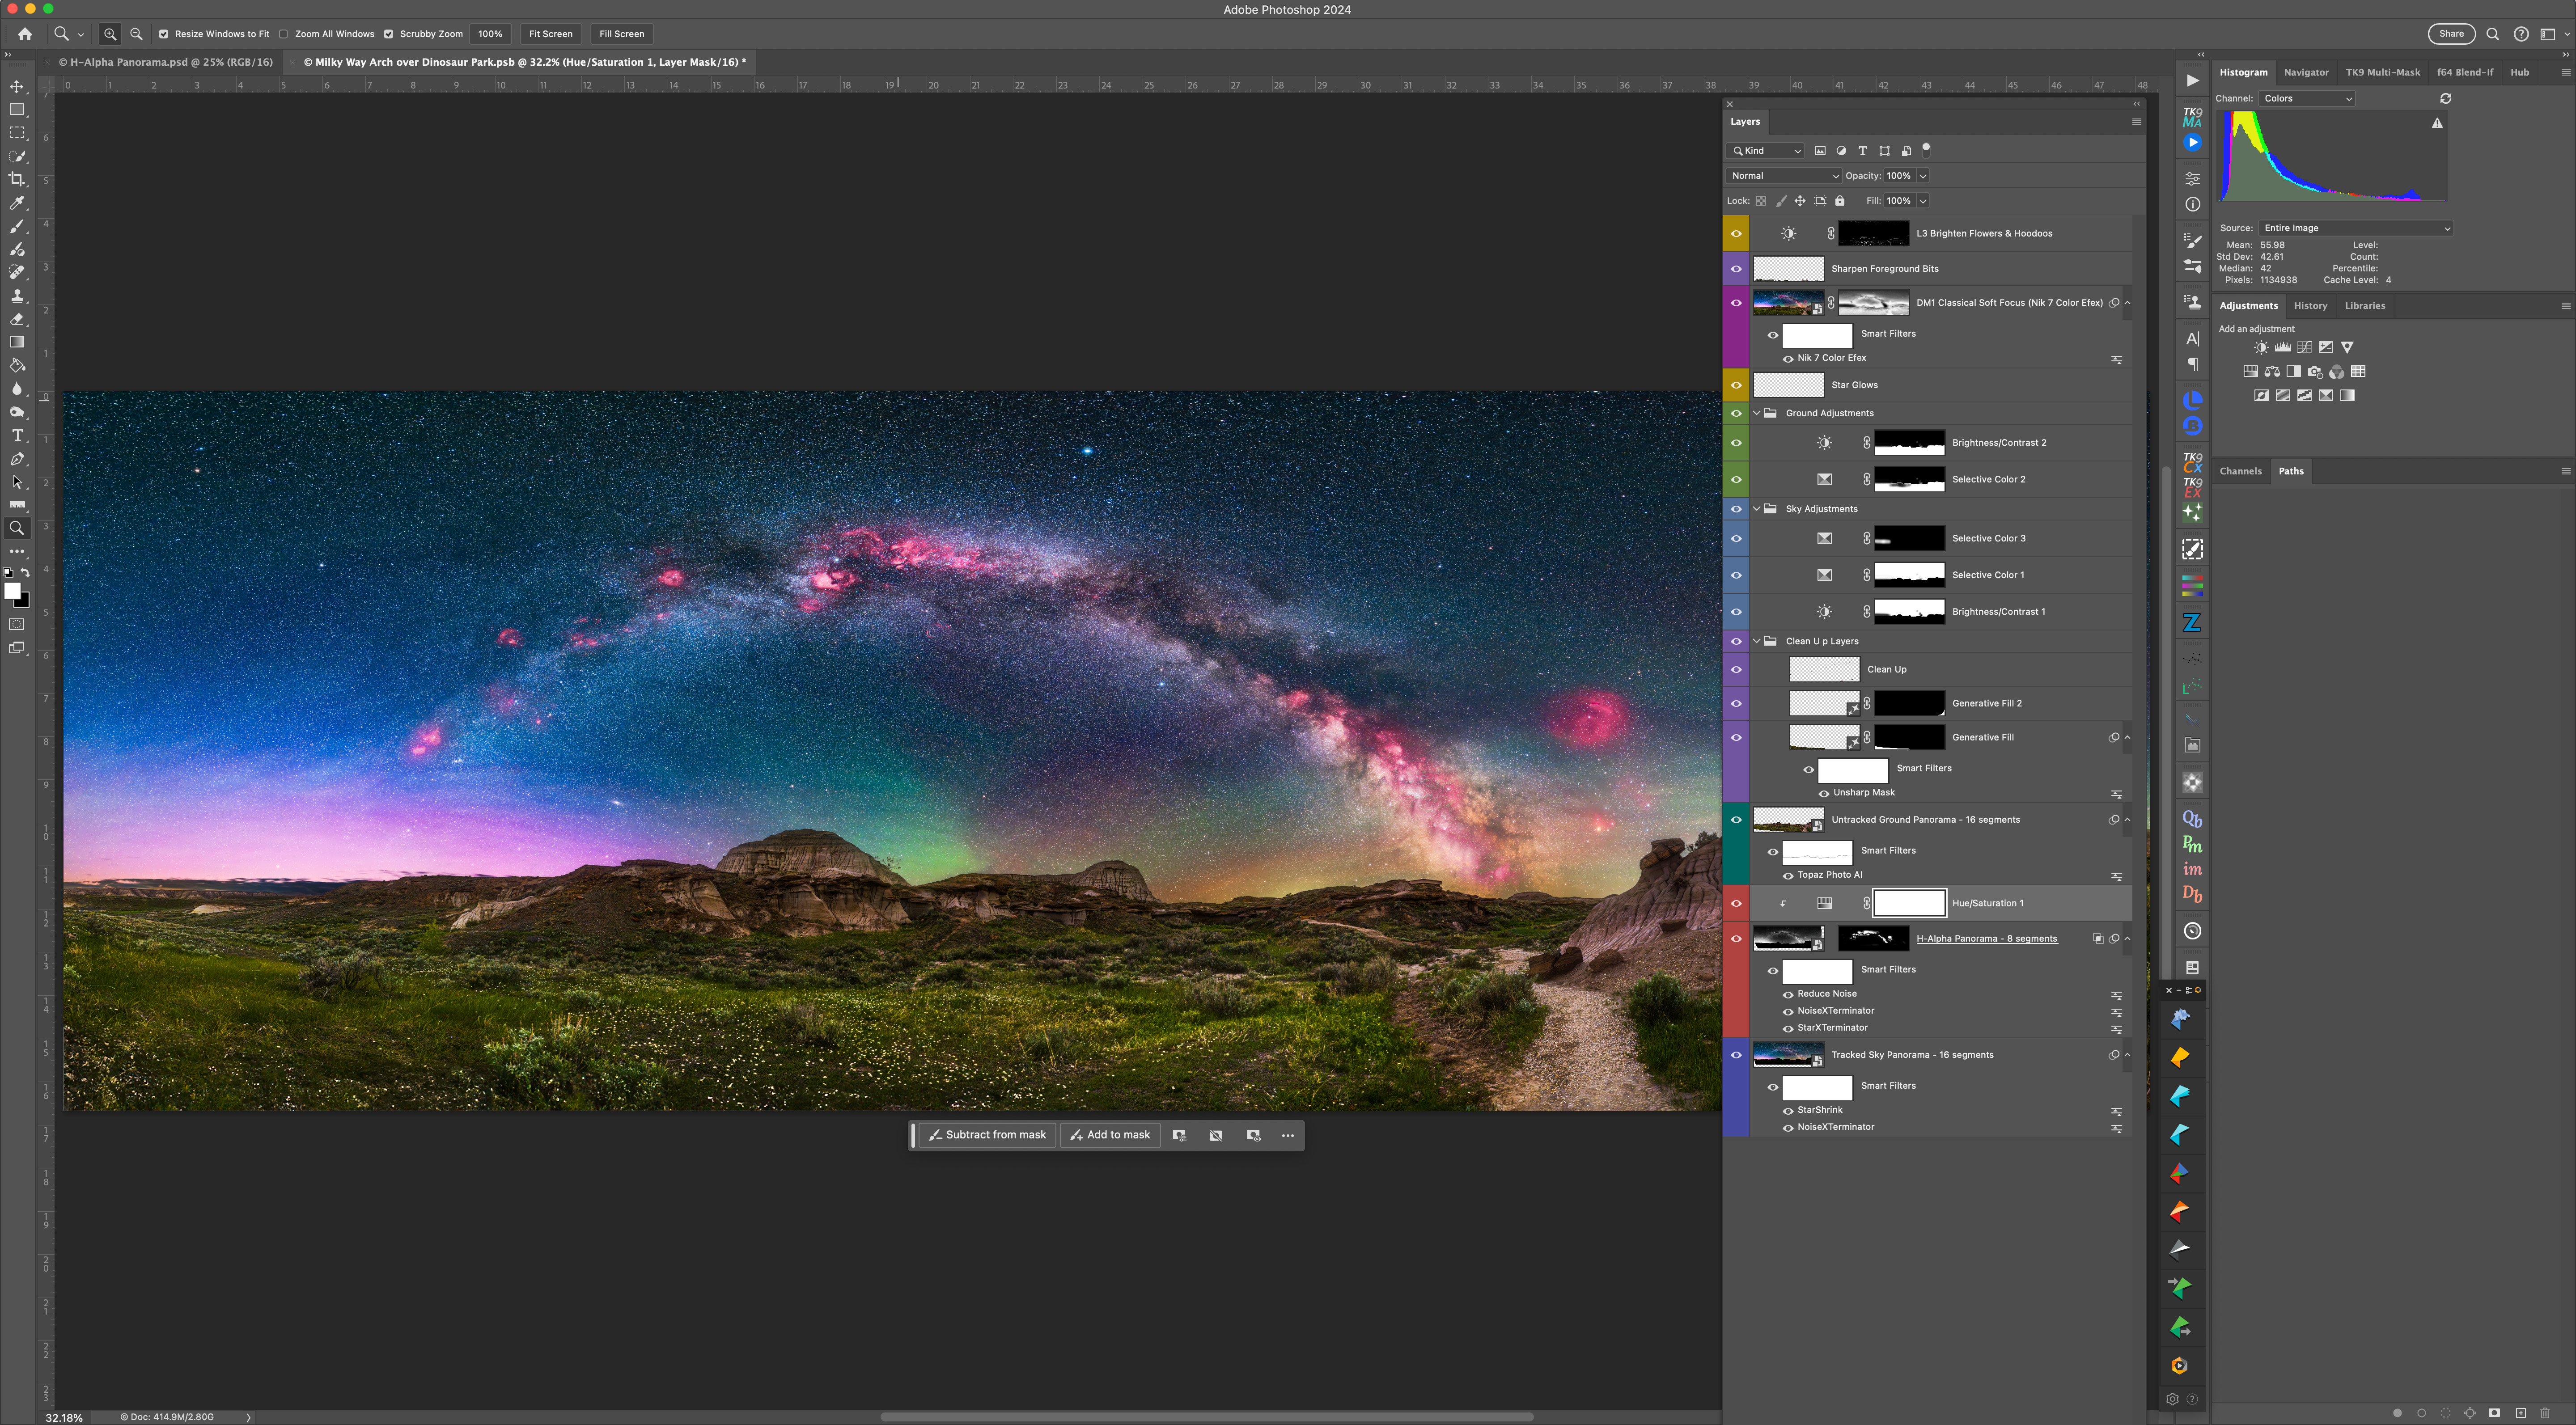The height and width of the screenshot is (1425, 2576).
Task: Select the Clone Stamp tool
Action: pyautogui.click(x=17, y=296)
